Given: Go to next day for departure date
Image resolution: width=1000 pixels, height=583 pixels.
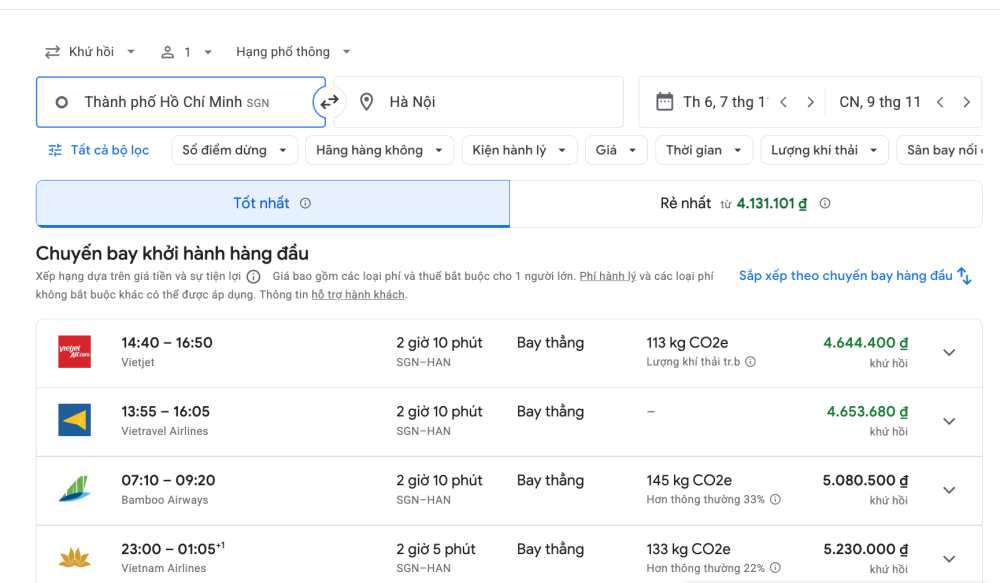Looking at the screenshot, I should (x=810, y=102).
